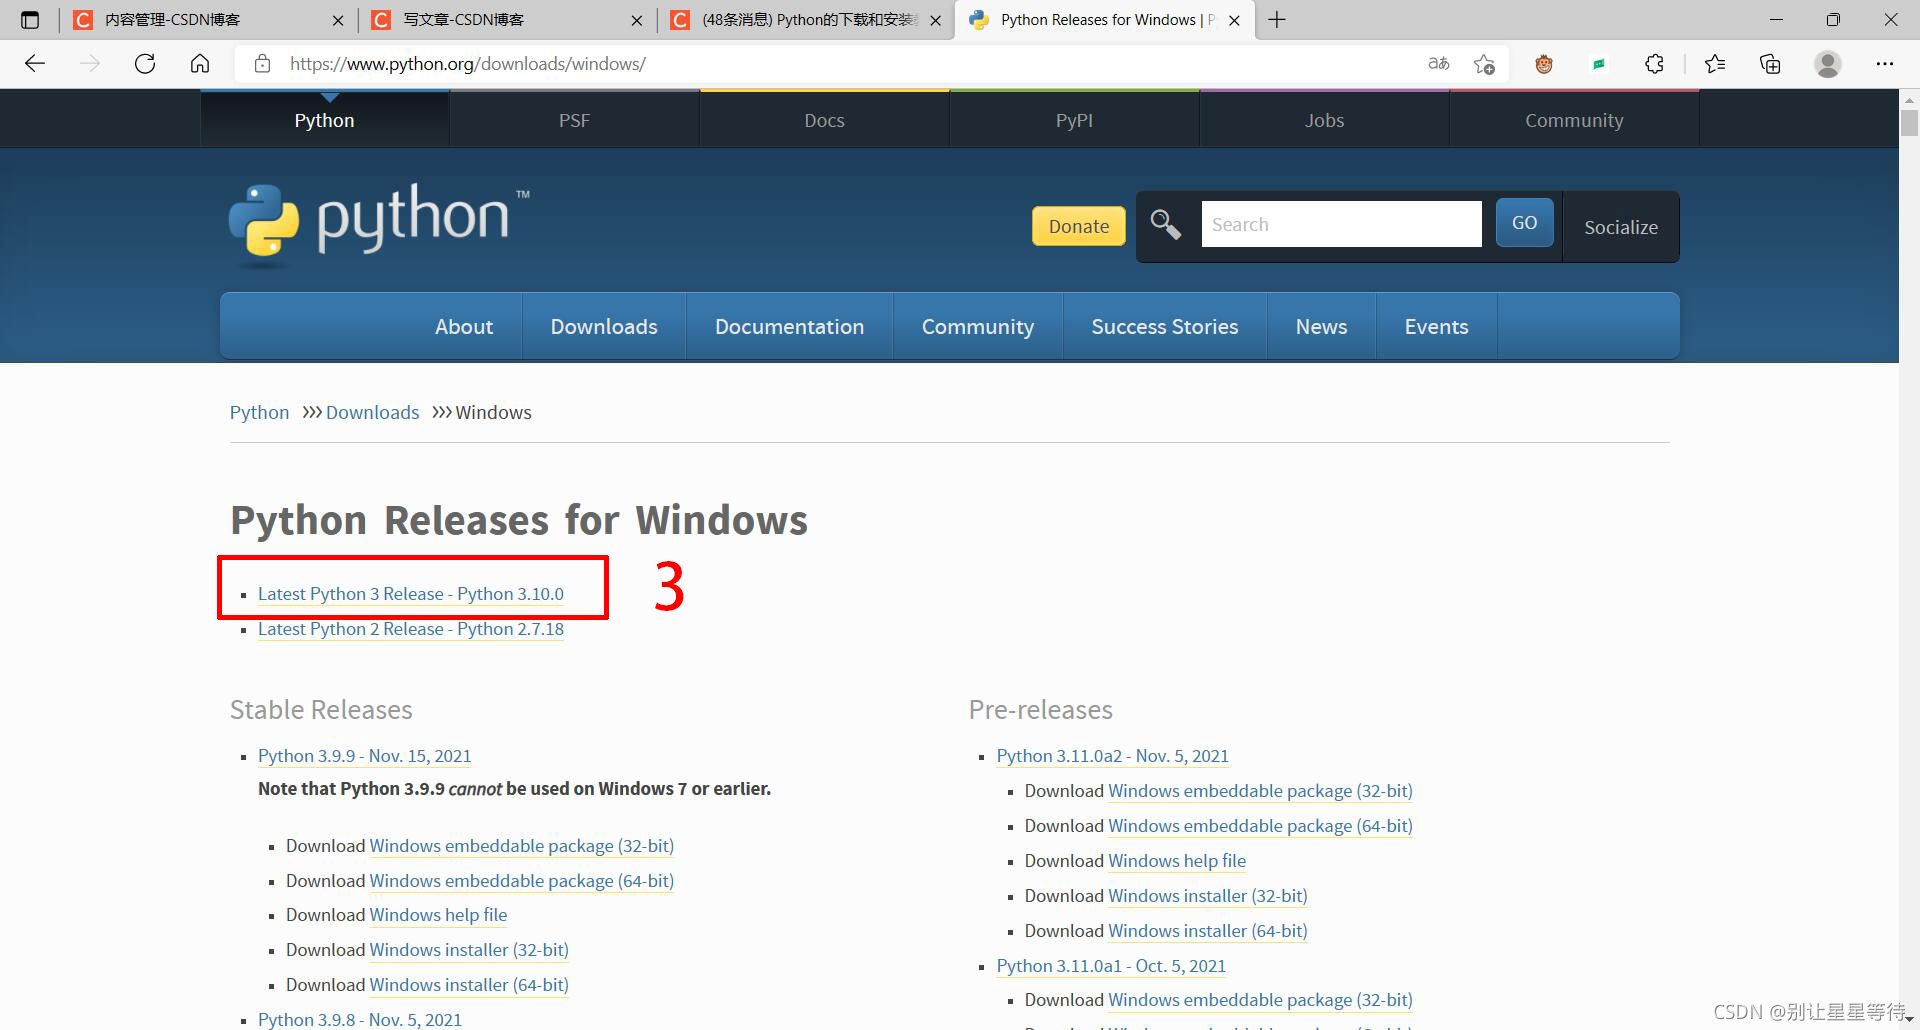Open the collections icon
This screenshot has height=1030, width=1920.
tap(1770, 64)
